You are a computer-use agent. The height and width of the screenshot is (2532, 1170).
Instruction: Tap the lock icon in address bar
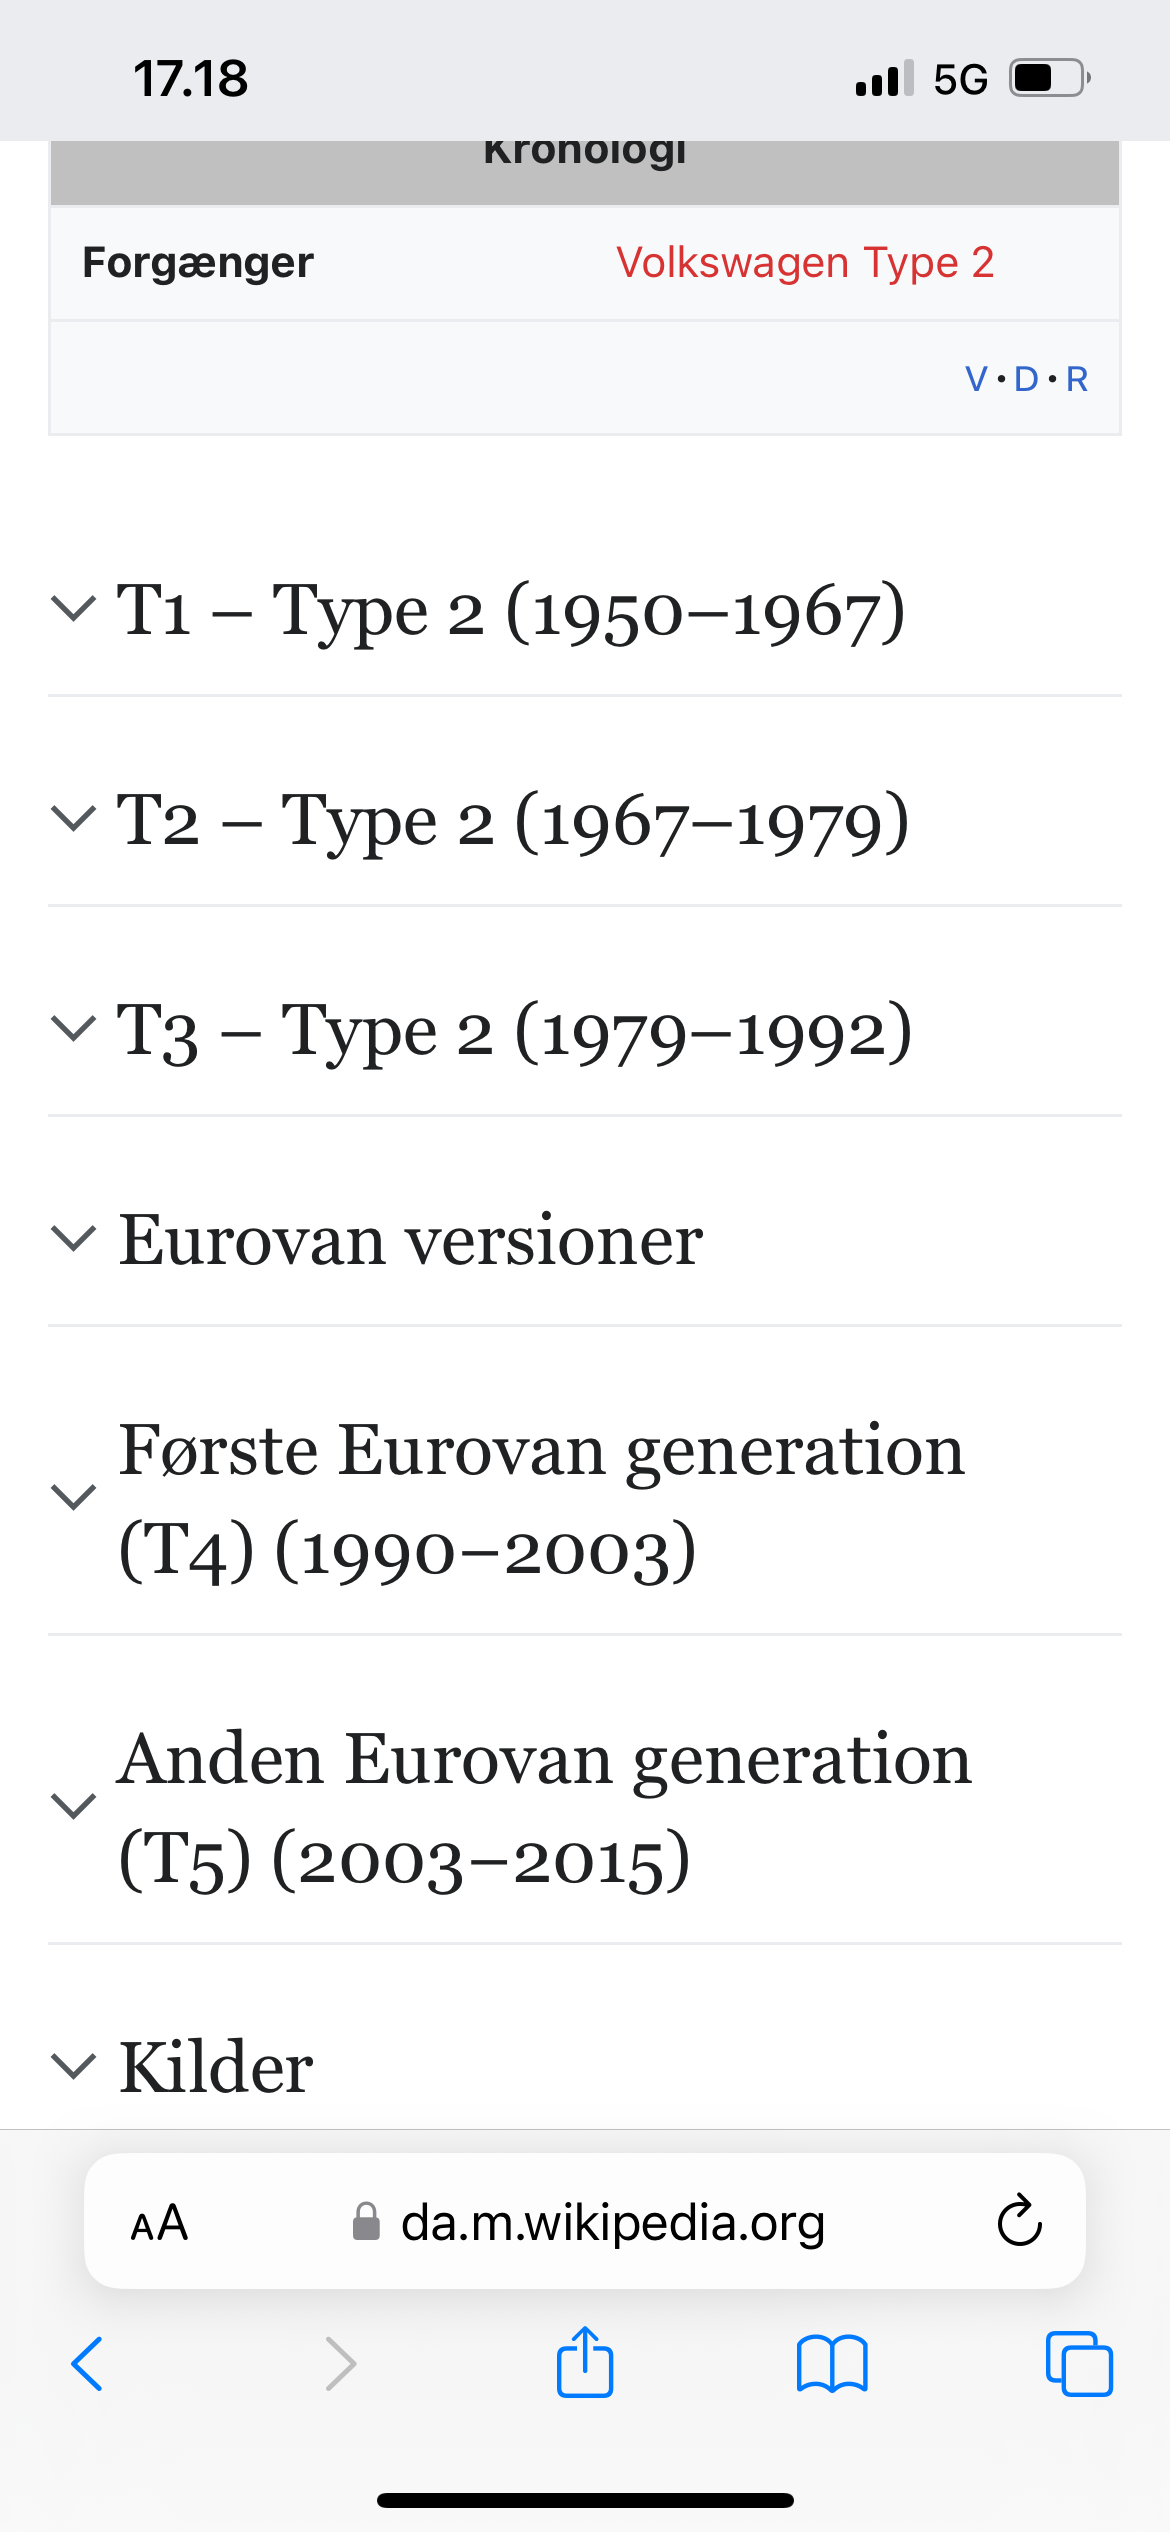[x=367, y=2222]
